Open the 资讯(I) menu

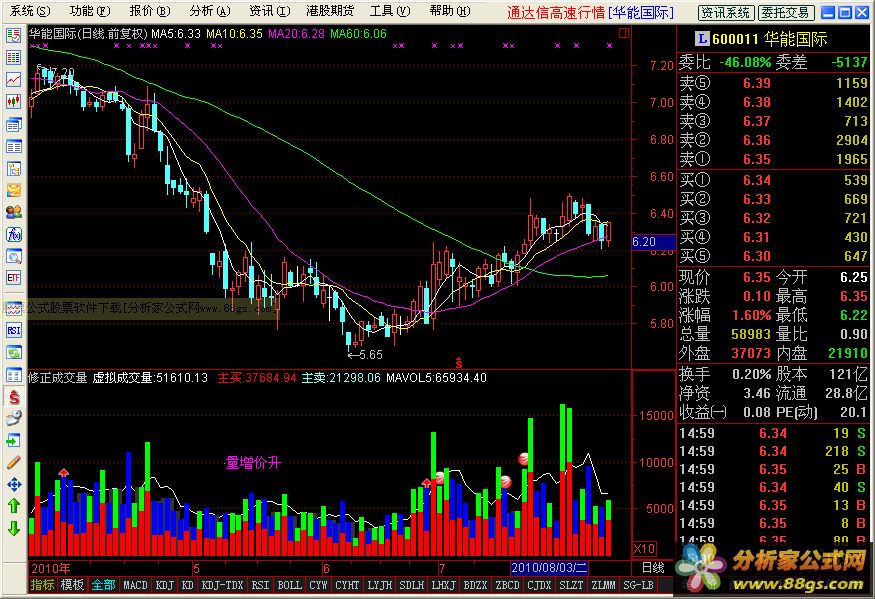pyautogui.click(x=270, y=11)
